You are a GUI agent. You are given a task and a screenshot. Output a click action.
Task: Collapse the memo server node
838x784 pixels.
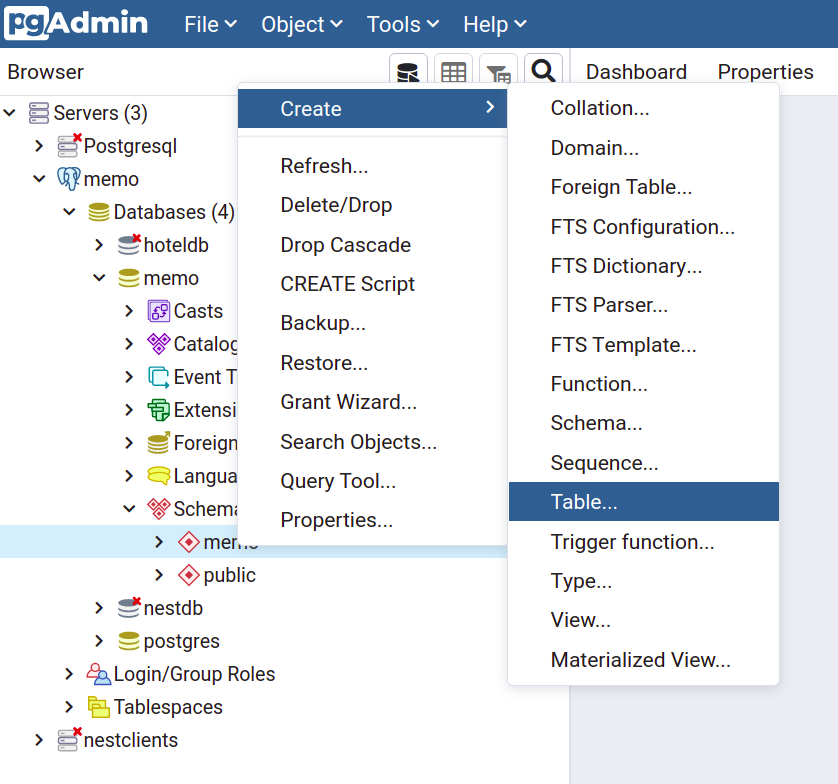[39, 178]
